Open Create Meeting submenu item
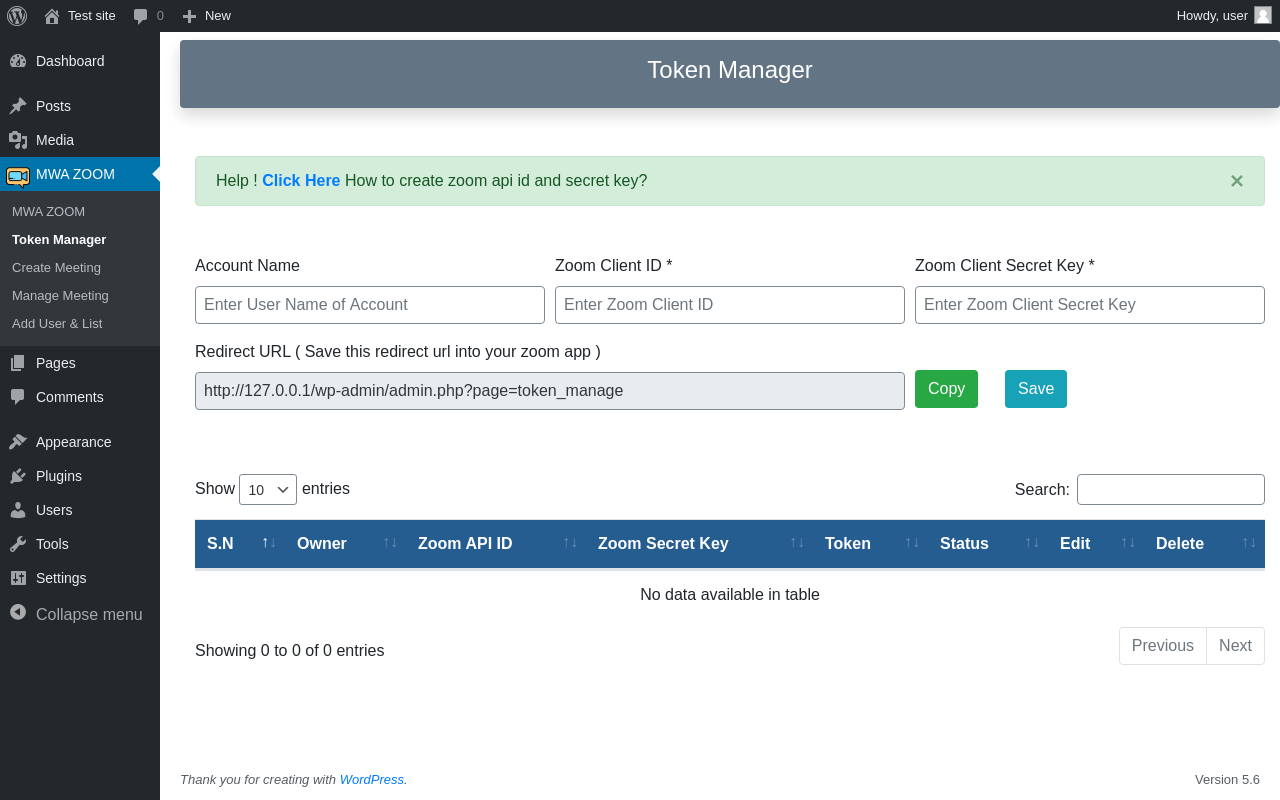Image resolution: width=1280 pixels, height=800 pixels. [x=56, y=268]
